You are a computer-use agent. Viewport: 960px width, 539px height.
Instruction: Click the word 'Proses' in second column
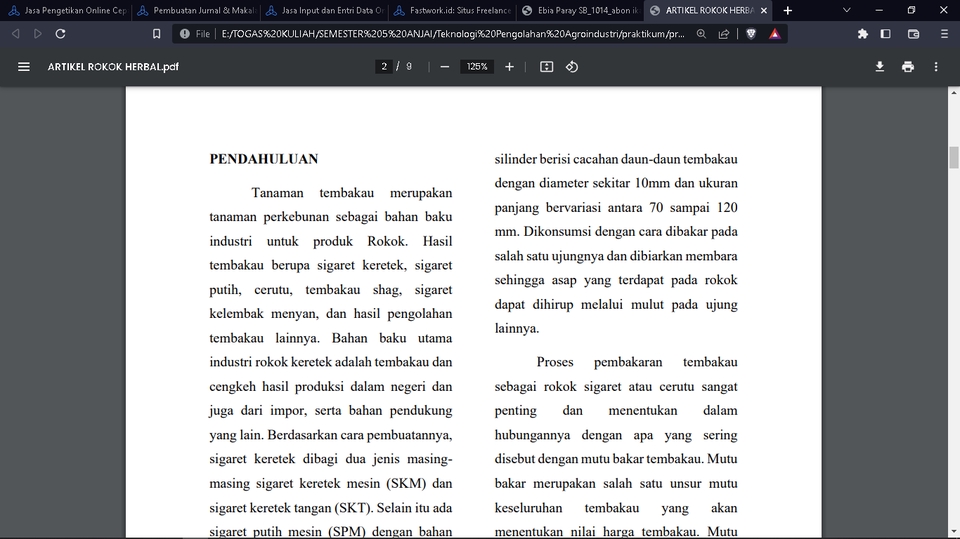(555, 362)
